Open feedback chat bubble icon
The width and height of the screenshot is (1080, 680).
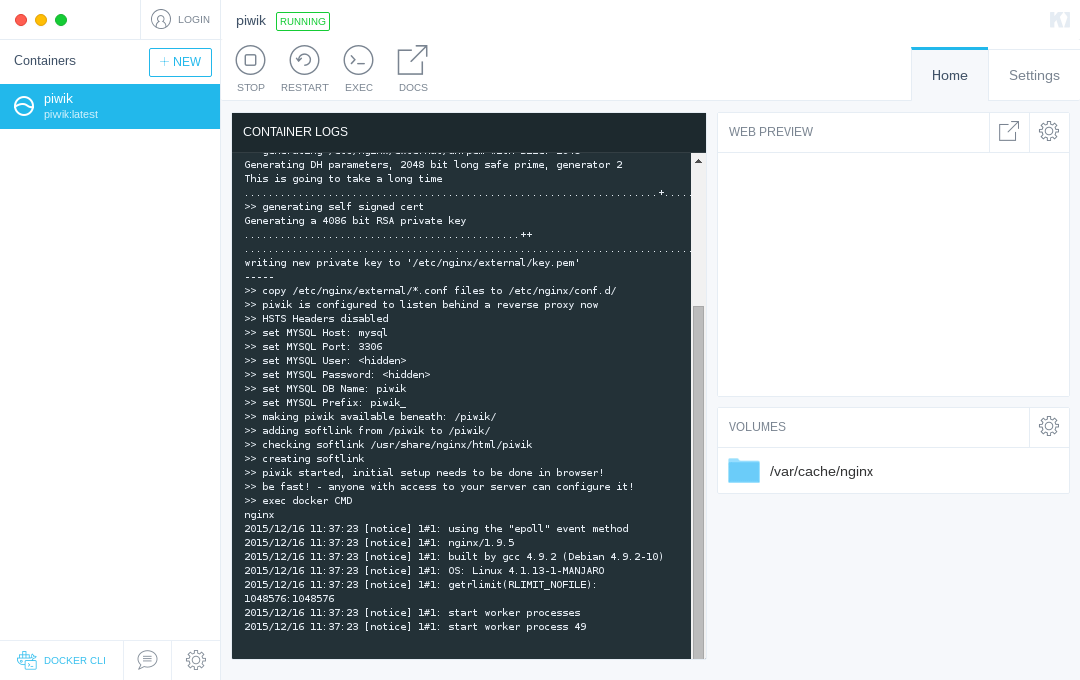coord(147,660)
